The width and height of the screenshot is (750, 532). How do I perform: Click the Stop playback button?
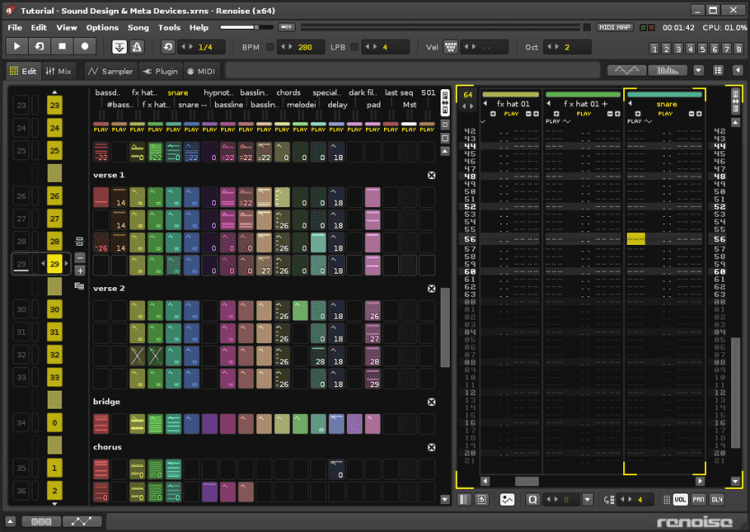62,46
